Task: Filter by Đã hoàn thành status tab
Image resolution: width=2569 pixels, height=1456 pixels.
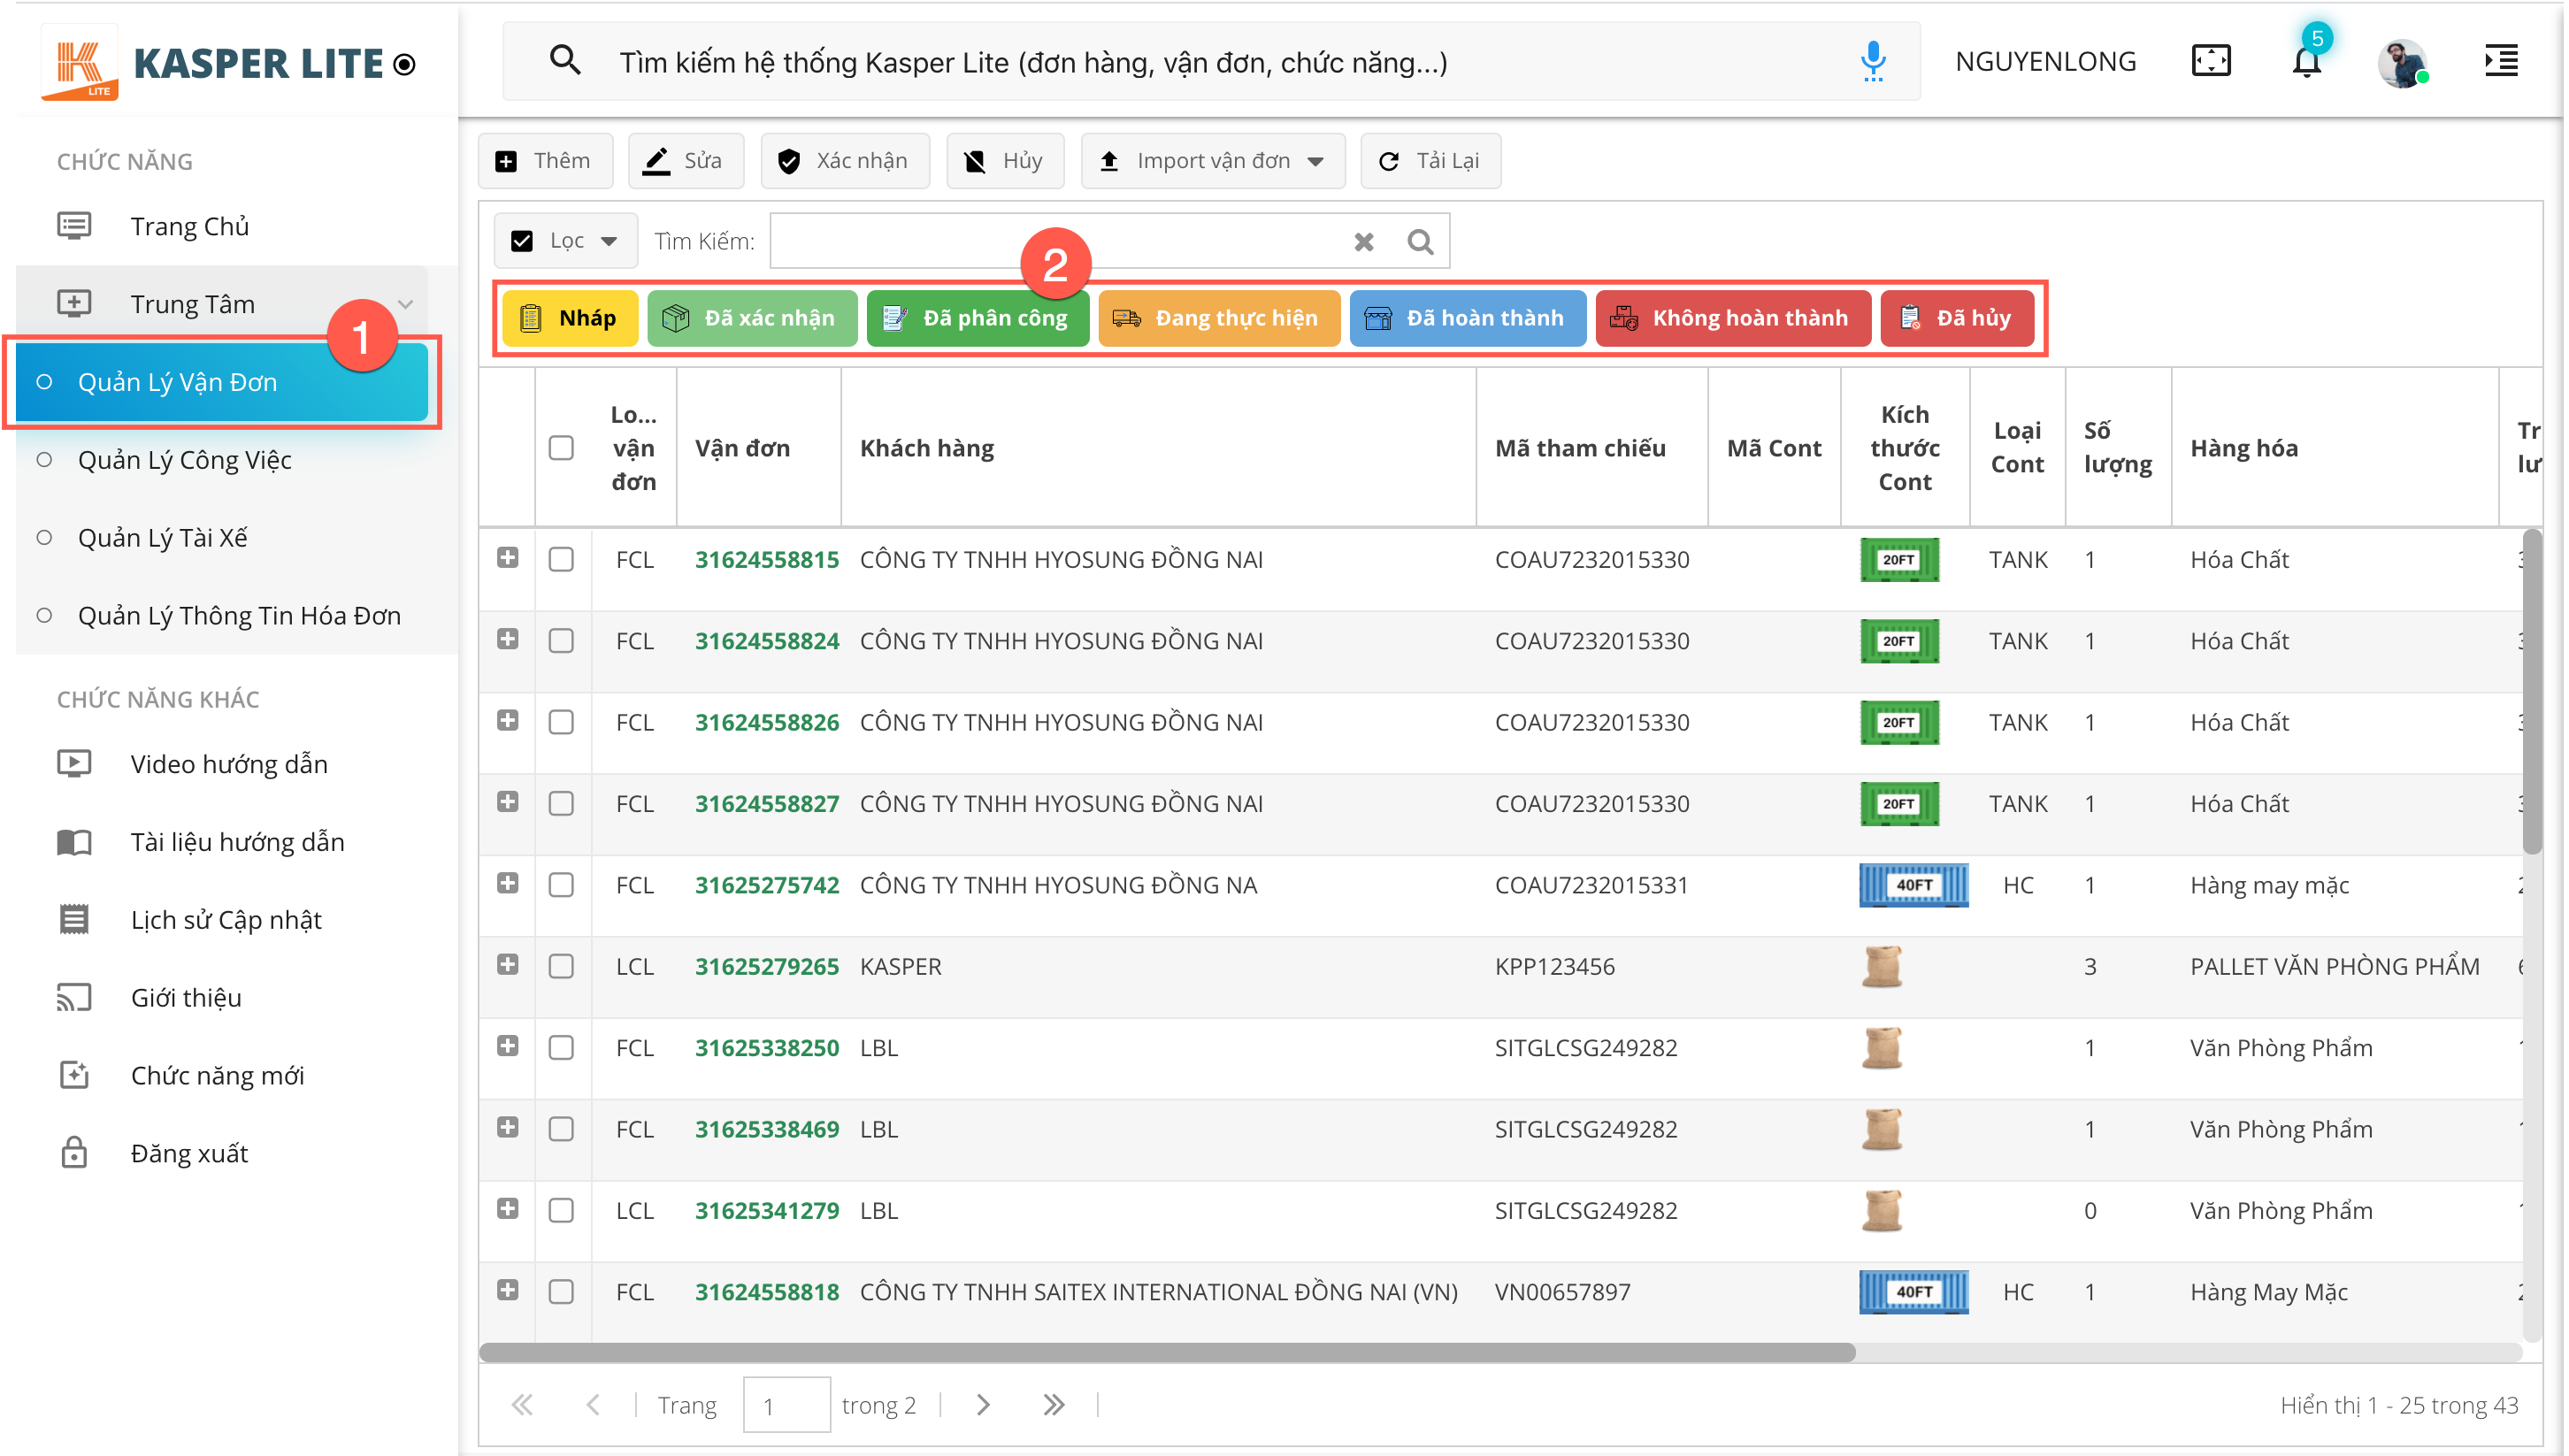Action: coord(1466,318)
